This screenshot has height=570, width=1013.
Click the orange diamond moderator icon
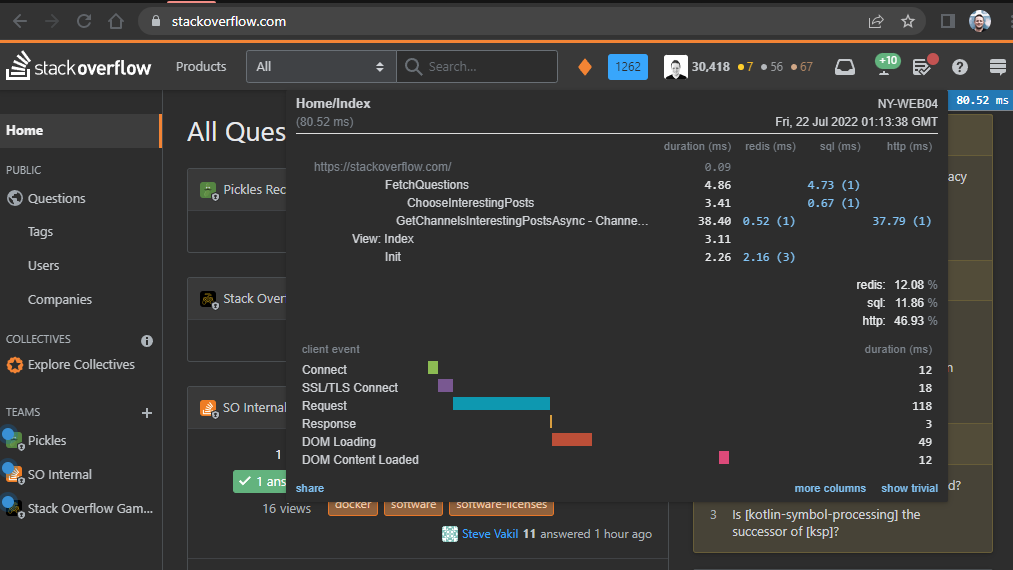(585, 67)
